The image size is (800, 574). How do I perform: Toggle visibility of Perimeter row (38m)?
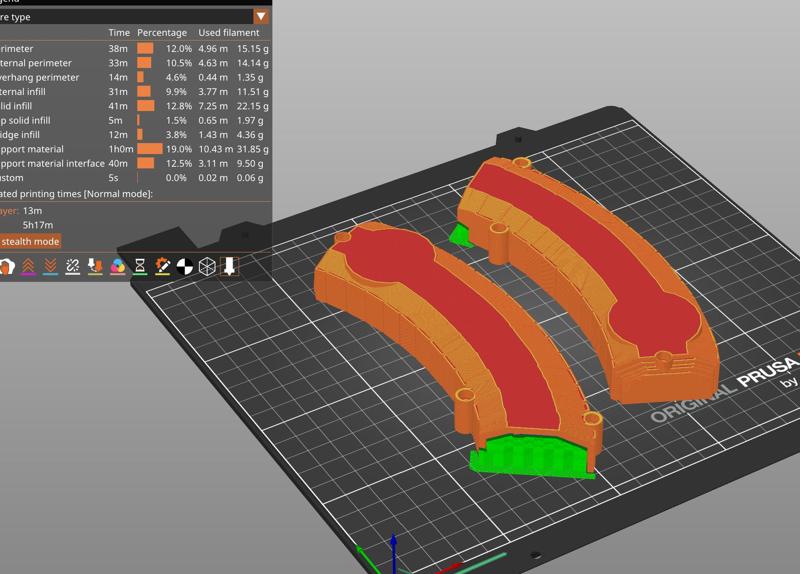[134, 48]
